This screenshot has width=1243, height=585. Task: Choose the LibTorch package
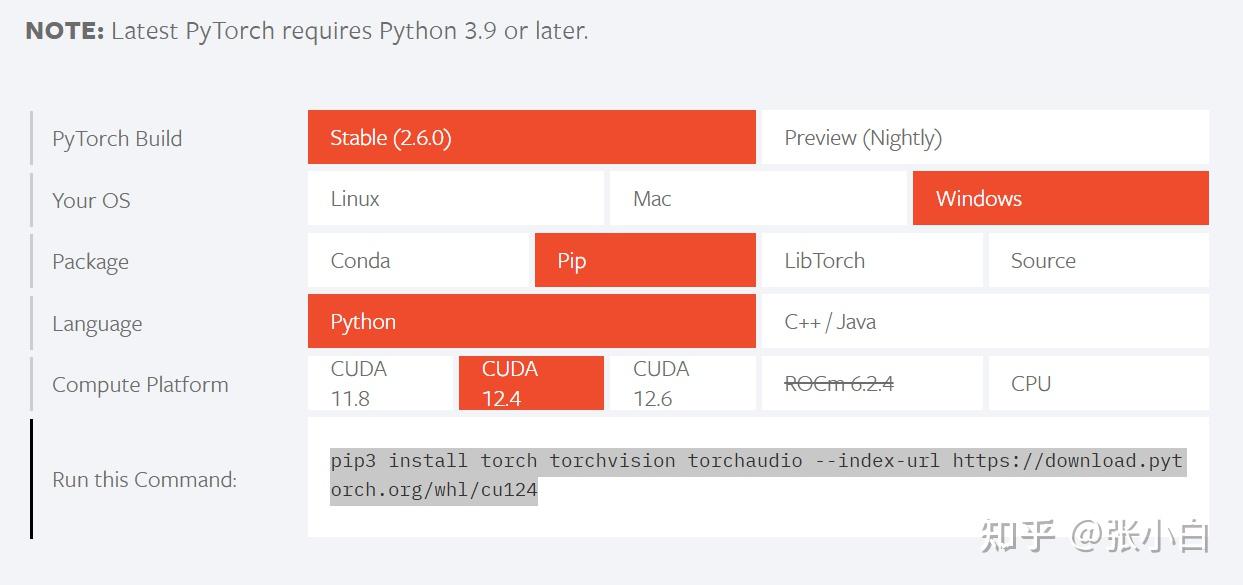(x=871, y=260)
